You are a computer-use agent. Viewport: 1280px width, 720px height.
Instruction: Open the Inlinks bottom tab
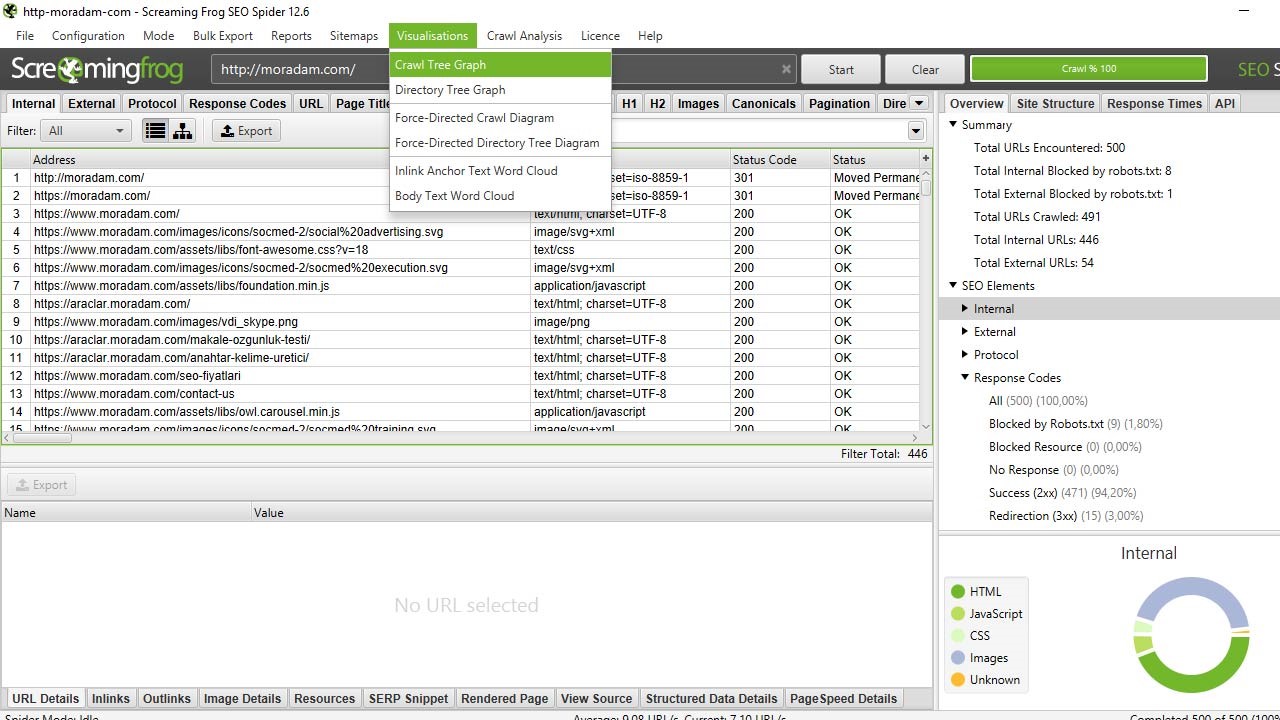click(110, 698)
